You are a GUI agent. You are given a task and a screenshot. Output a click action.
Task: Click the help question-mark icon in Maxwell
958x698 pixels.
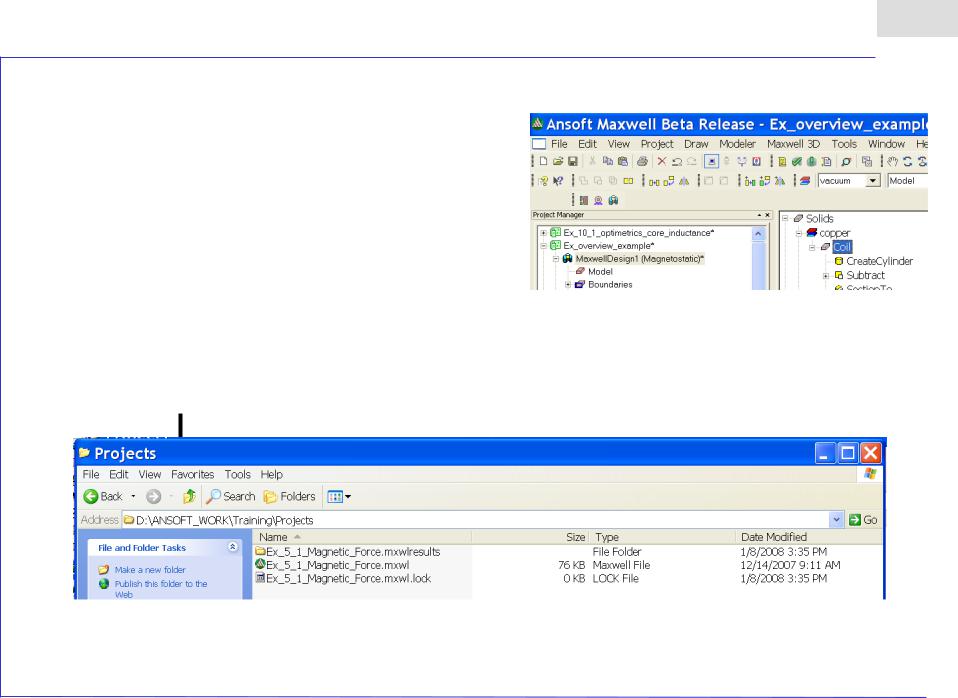click(x=543, y=181)
